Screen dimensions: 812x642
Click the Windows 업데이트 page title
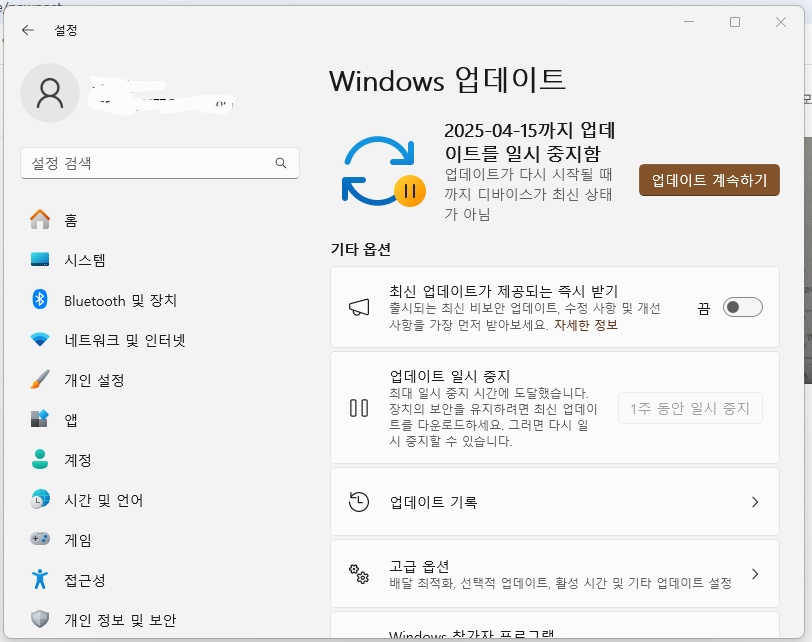coord(447,80)
